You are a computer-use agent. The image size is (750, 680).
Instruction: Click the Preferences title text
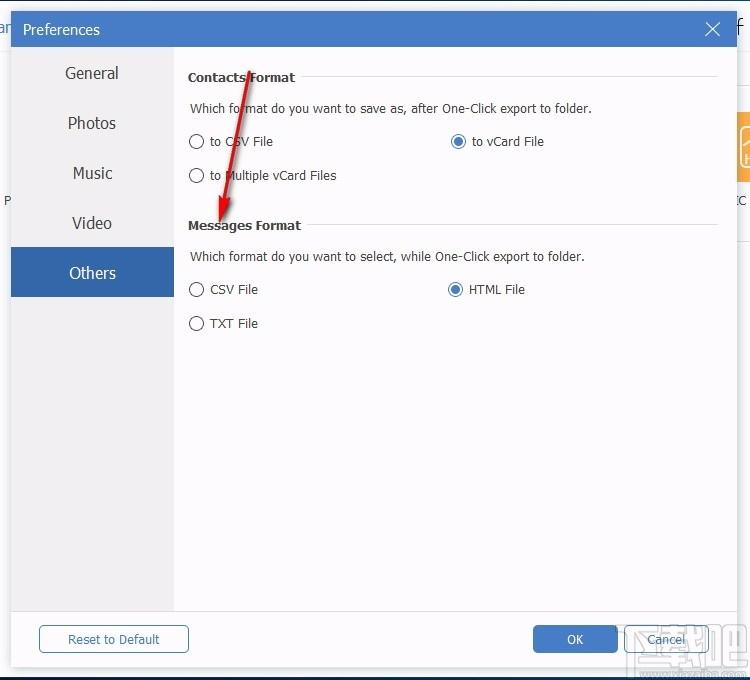click(61, 30)
